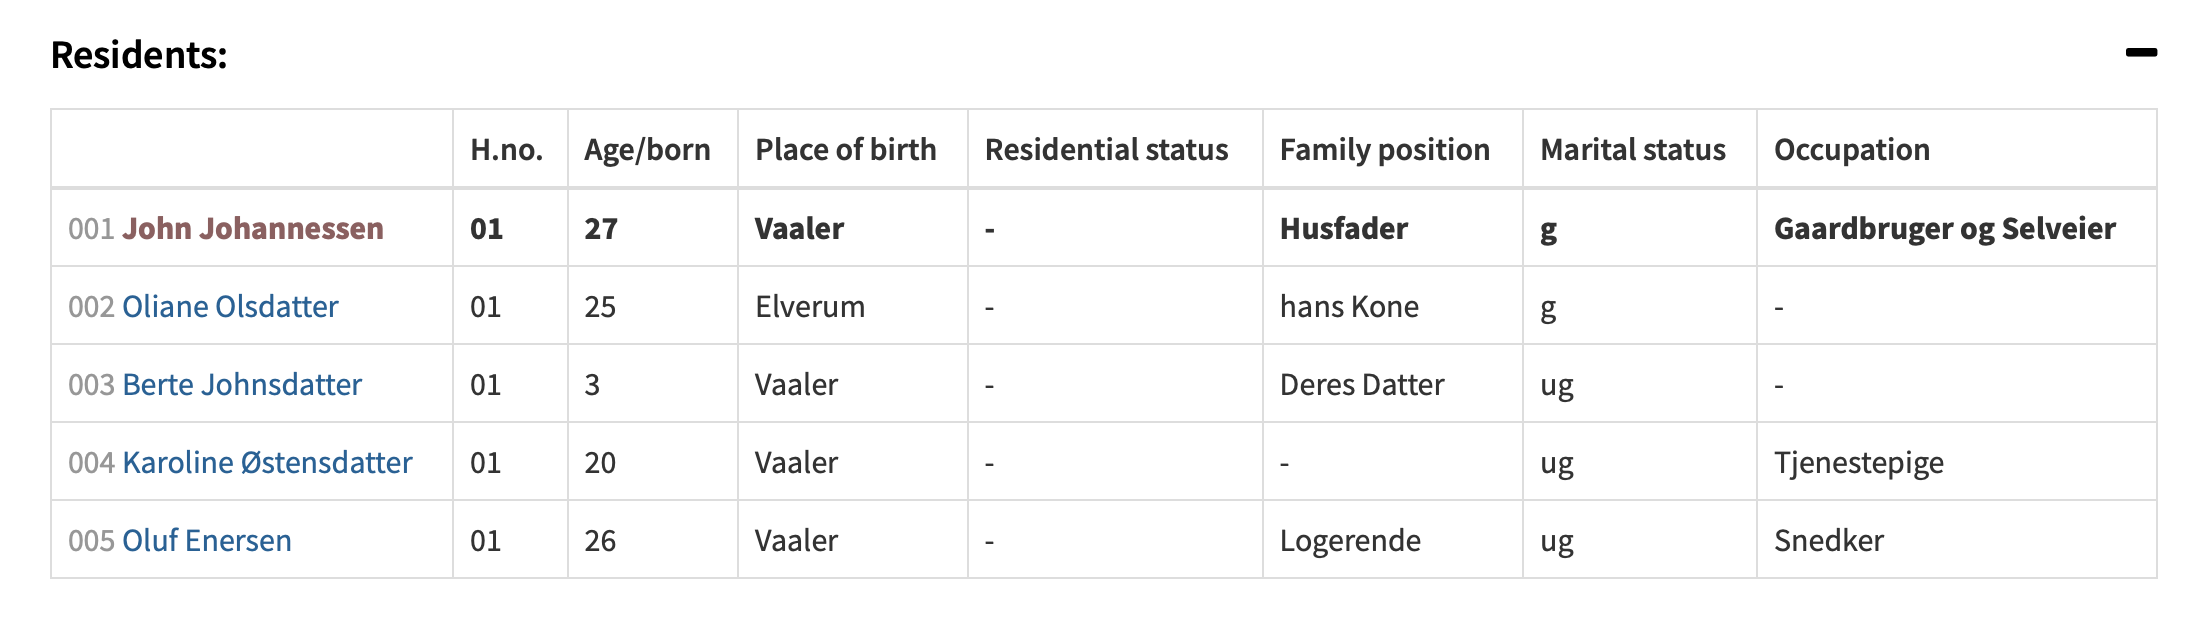
Task: Collapse the Residents section with minus icon
Action: (2140, 53)
